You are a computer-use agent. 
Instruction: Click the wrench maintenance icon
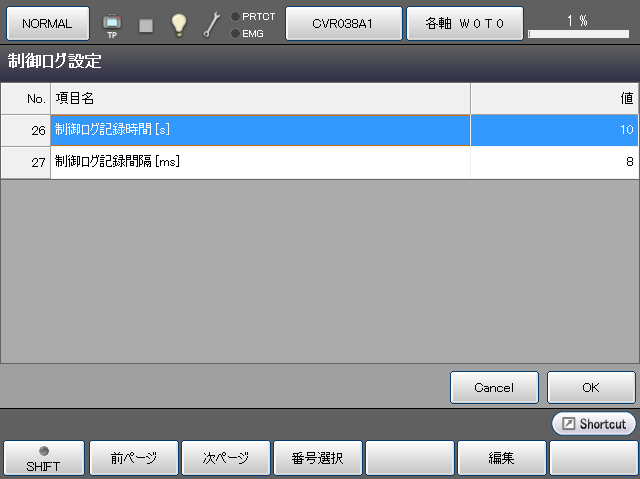click(212, 25)
